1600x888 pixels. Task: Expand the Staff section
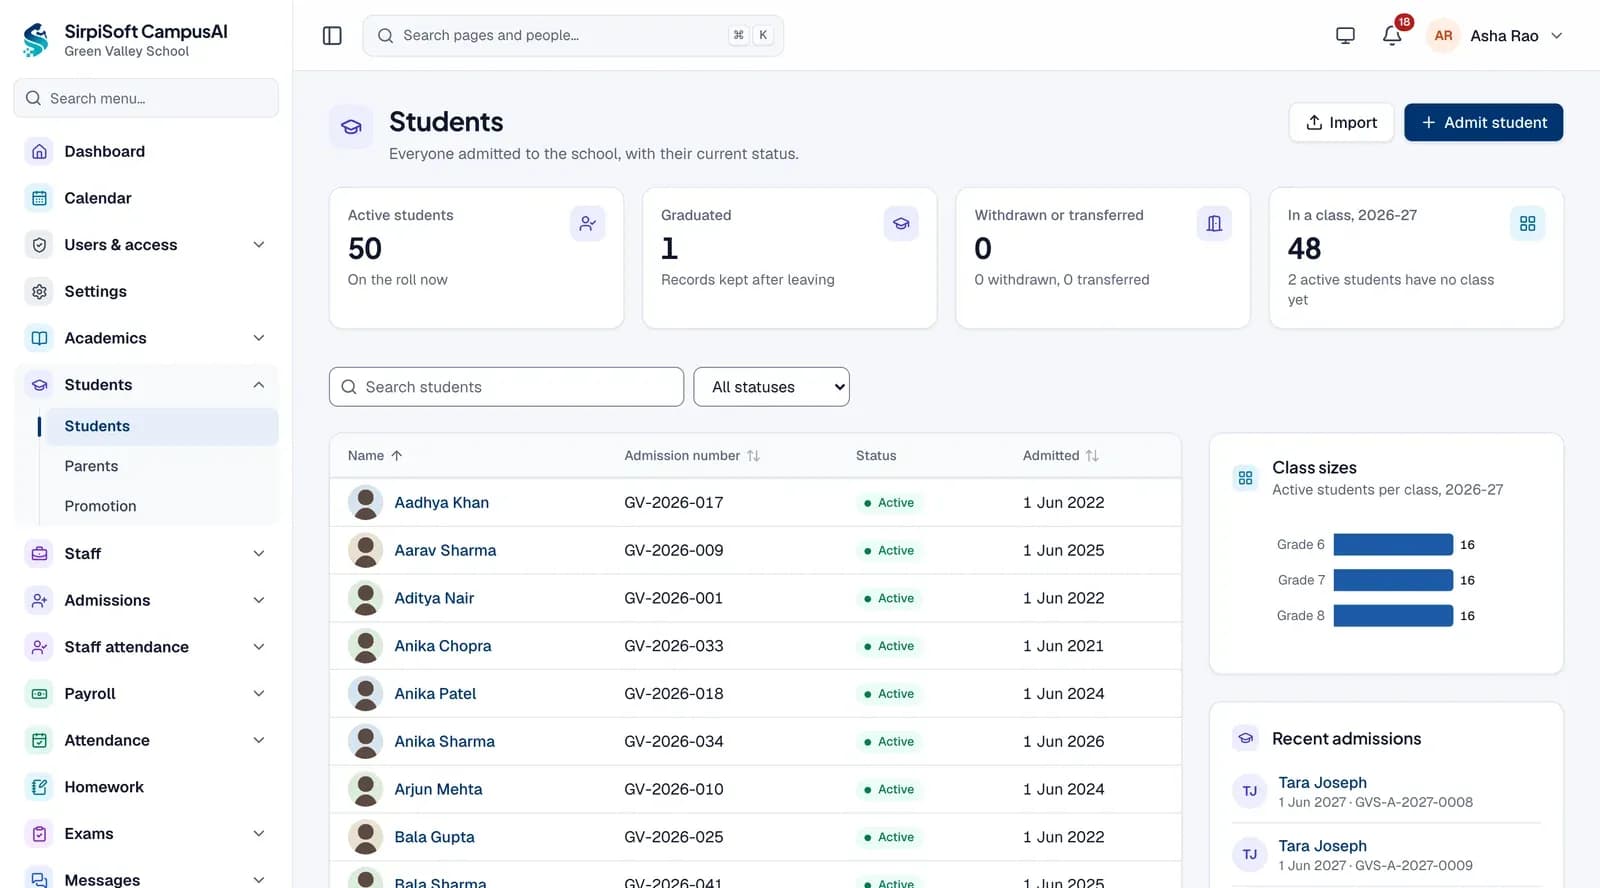tap(146, 554)
